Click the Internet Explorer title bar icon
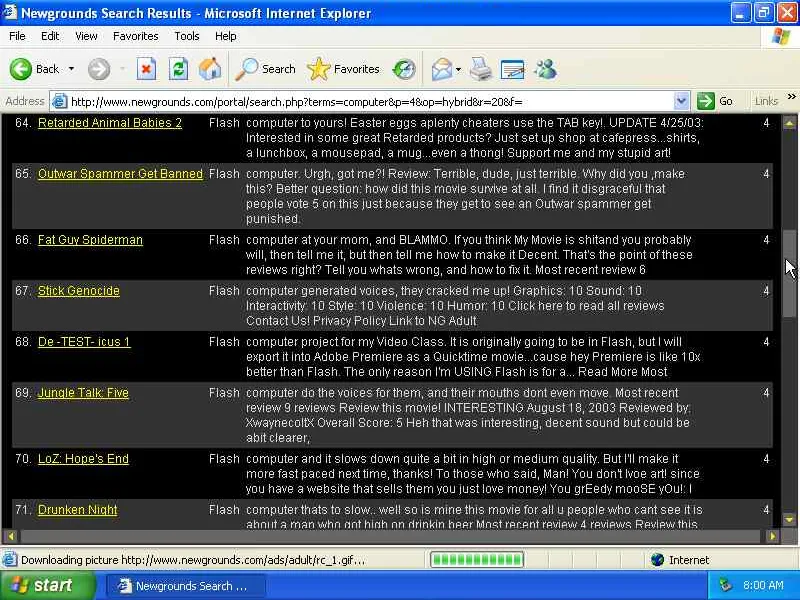The height and width of the screenshot is (600, 800). 10,12
